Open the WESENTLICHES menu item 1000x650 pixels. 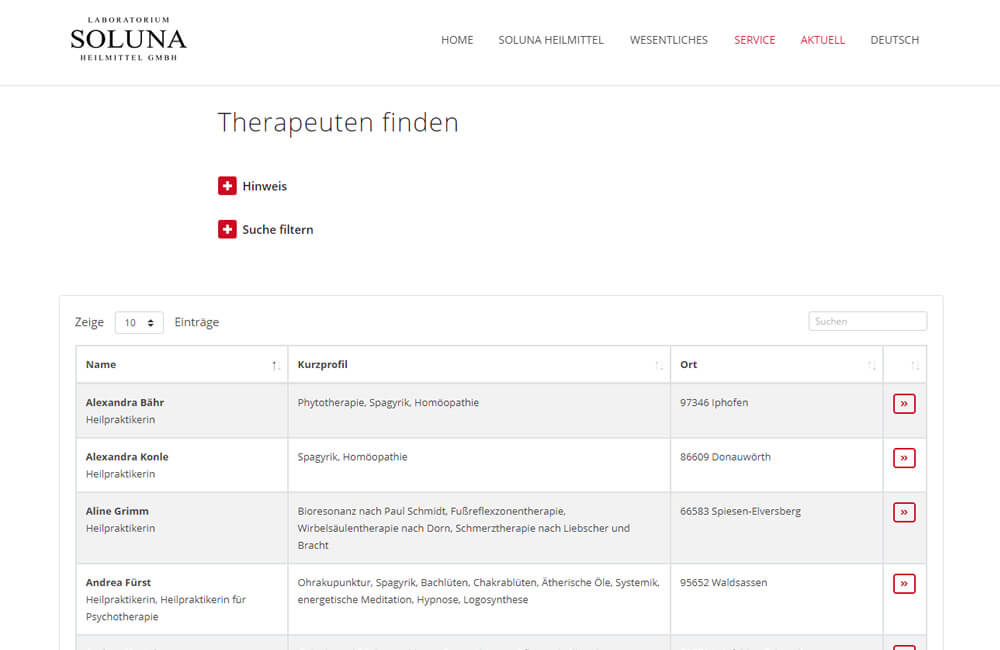[x=668, y=40]
